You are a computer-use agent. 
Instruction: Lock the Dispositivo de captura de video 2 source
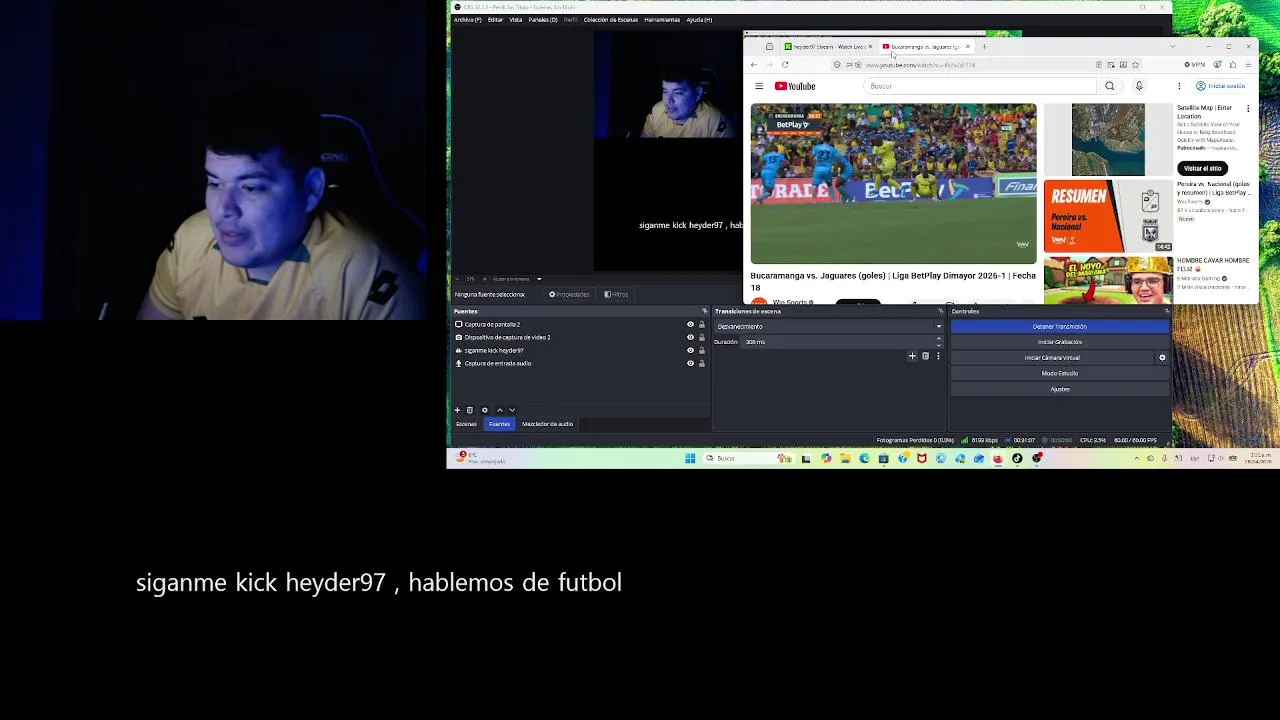pos(702,337)
